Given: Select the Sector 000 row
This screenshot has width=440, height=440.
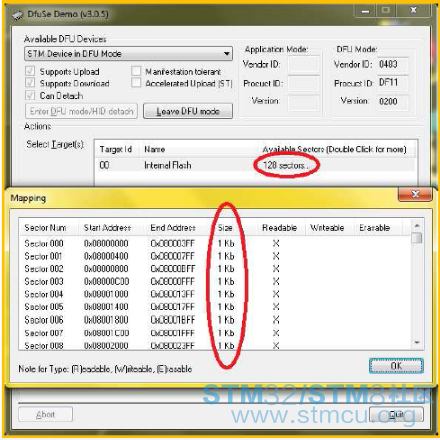Looking at the screenshot, I should click(x=215, y=243).
